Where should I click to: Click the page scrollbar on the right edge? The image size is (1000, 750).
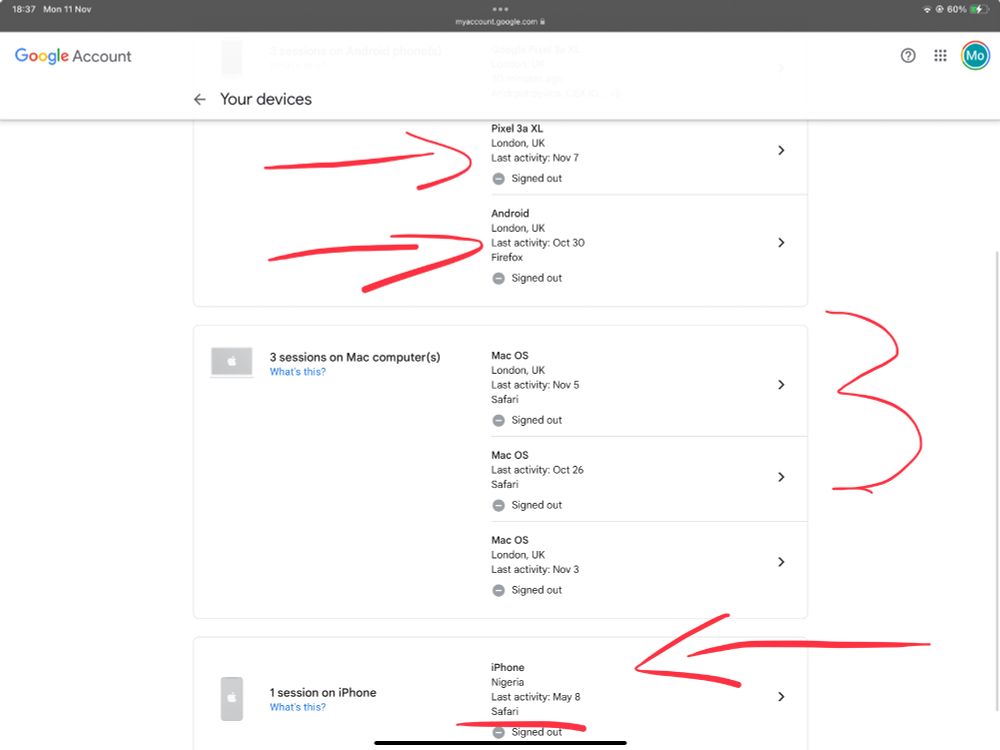[997, 480]
